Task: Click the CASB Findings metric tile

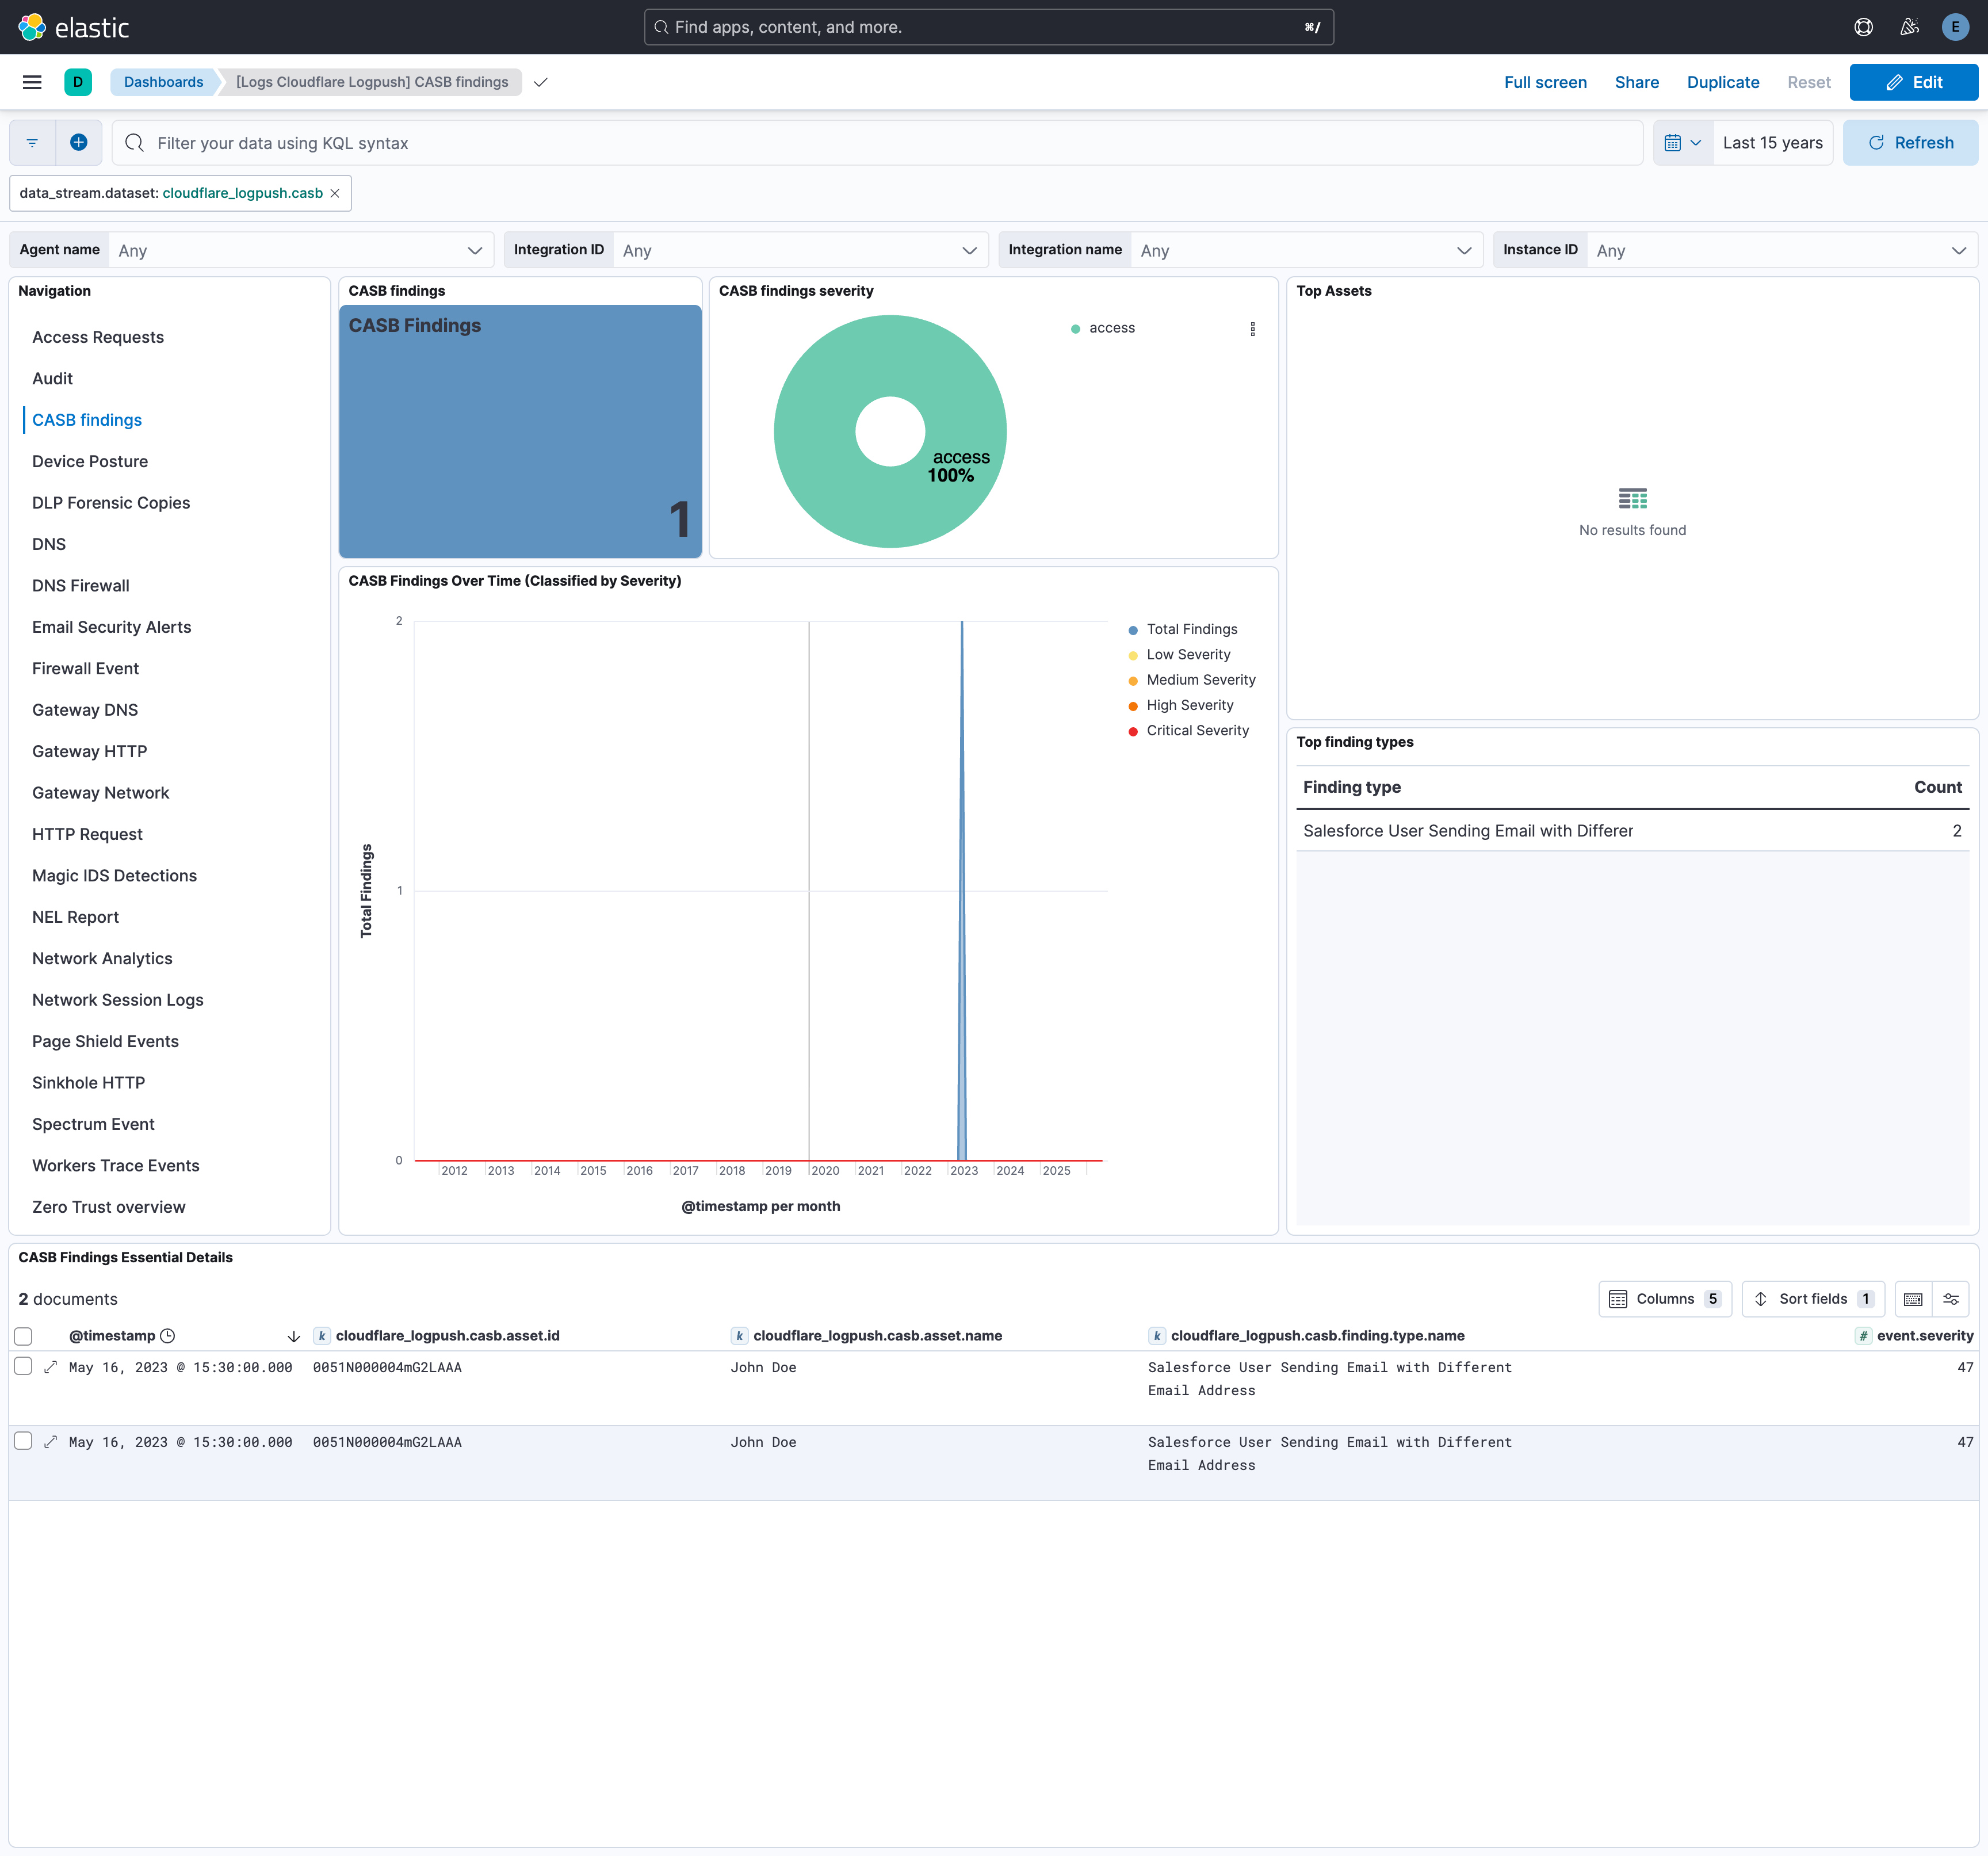Action: click(x=520, y=431)
